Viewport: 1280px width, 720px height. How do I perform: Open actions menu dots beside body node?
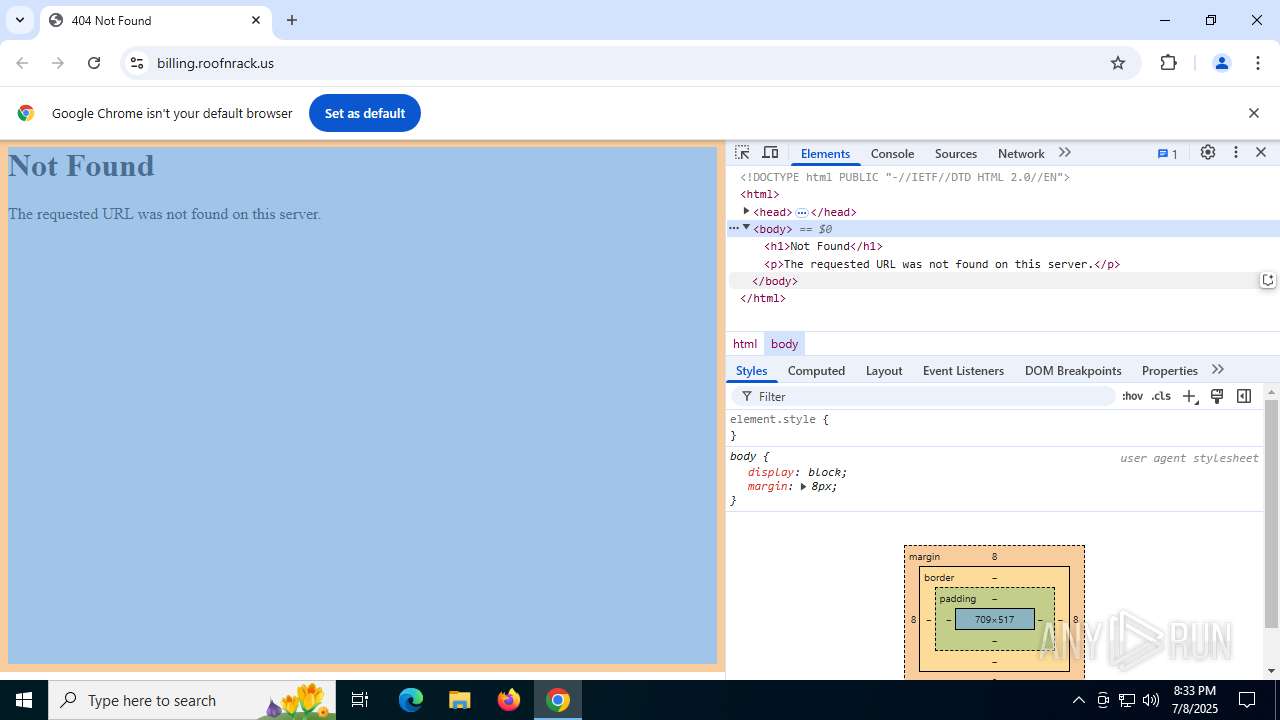[x=733, y=228]
